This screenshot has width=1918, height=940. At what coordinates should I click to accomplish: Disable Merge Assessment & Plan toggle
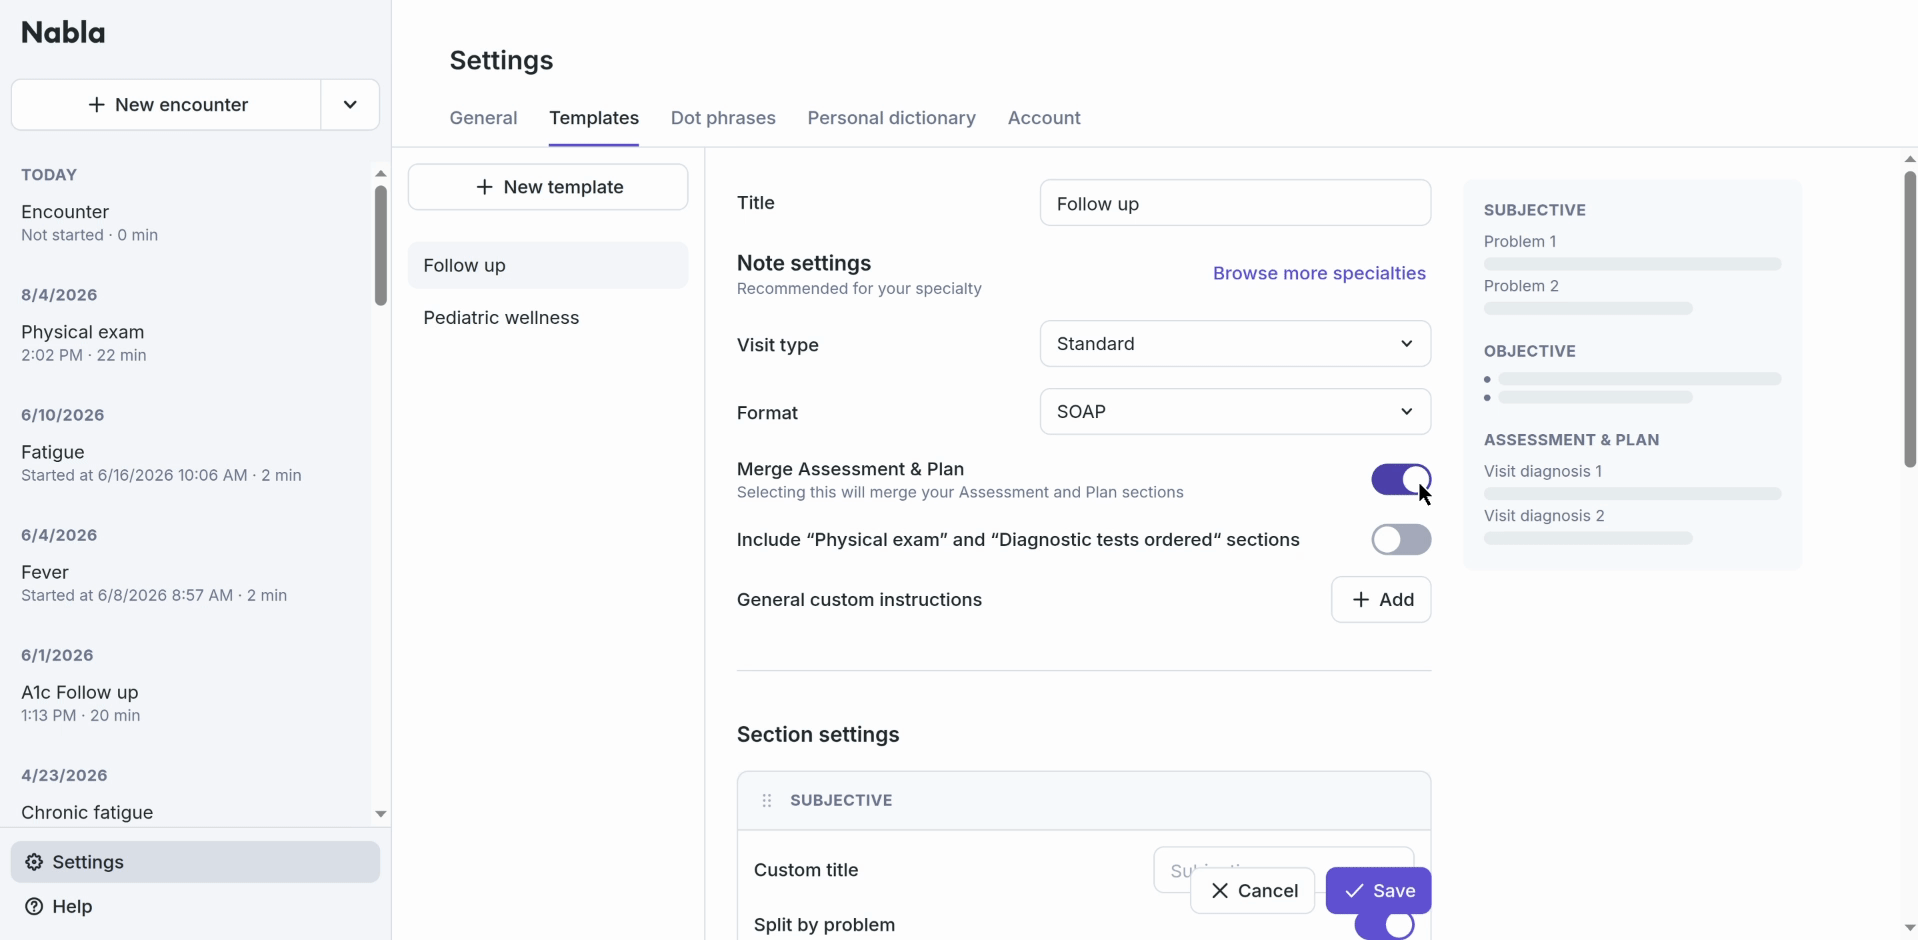tap(1401, 480)
